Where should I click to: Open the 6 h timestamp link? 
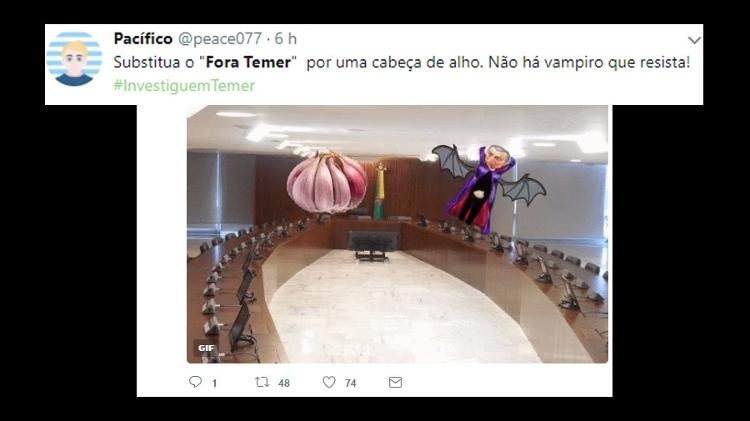click(x=286, y=38)
